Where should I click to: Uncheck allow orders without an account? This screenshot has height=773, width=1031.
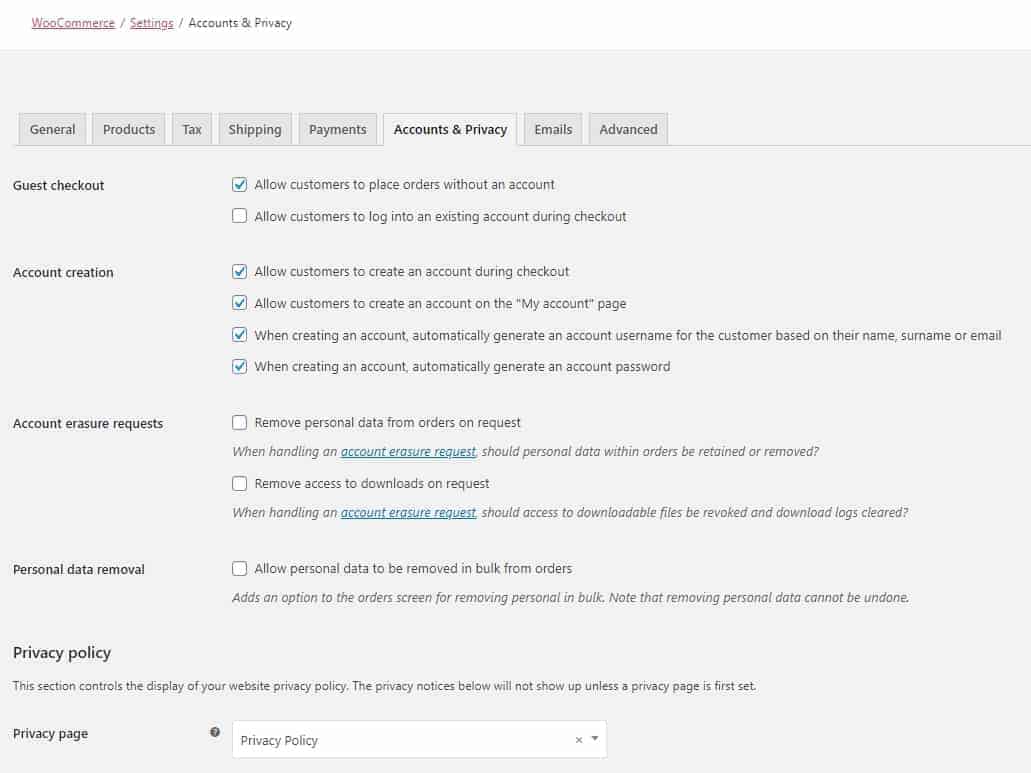[239, 185]
